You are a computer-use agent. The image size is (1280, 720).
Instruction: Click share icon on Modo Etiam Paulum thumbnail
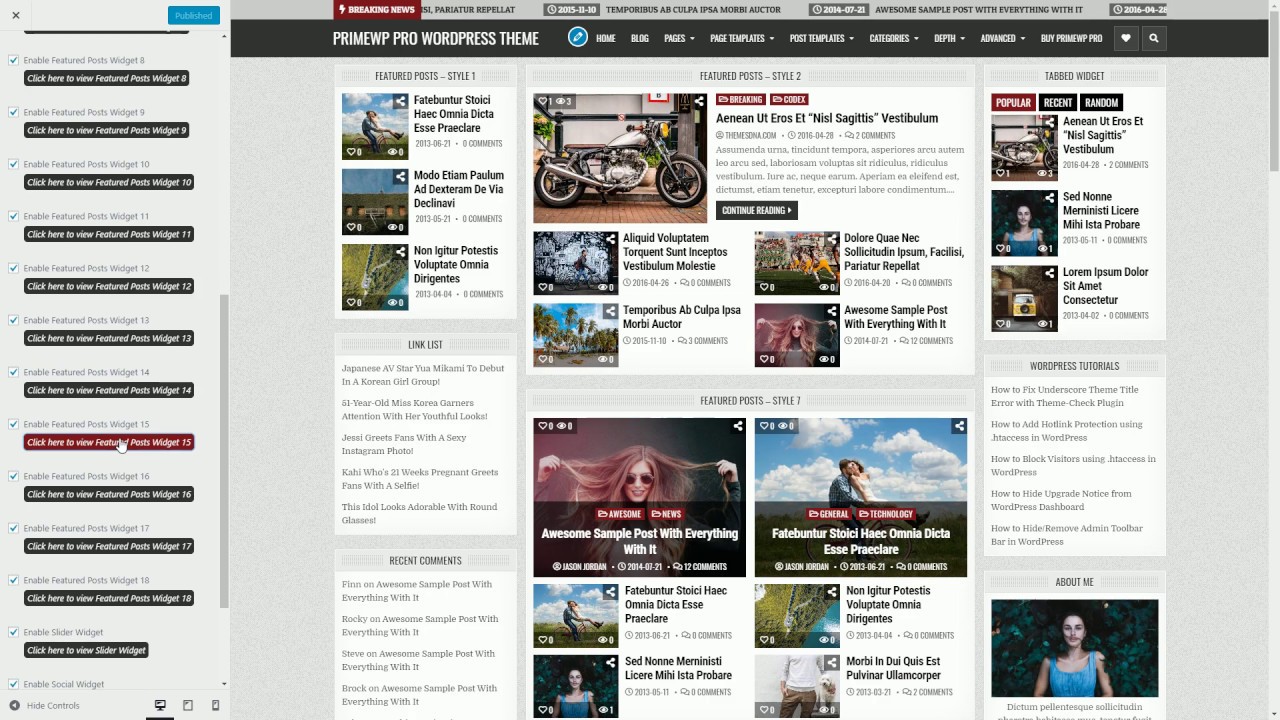(x=400, y=176)
